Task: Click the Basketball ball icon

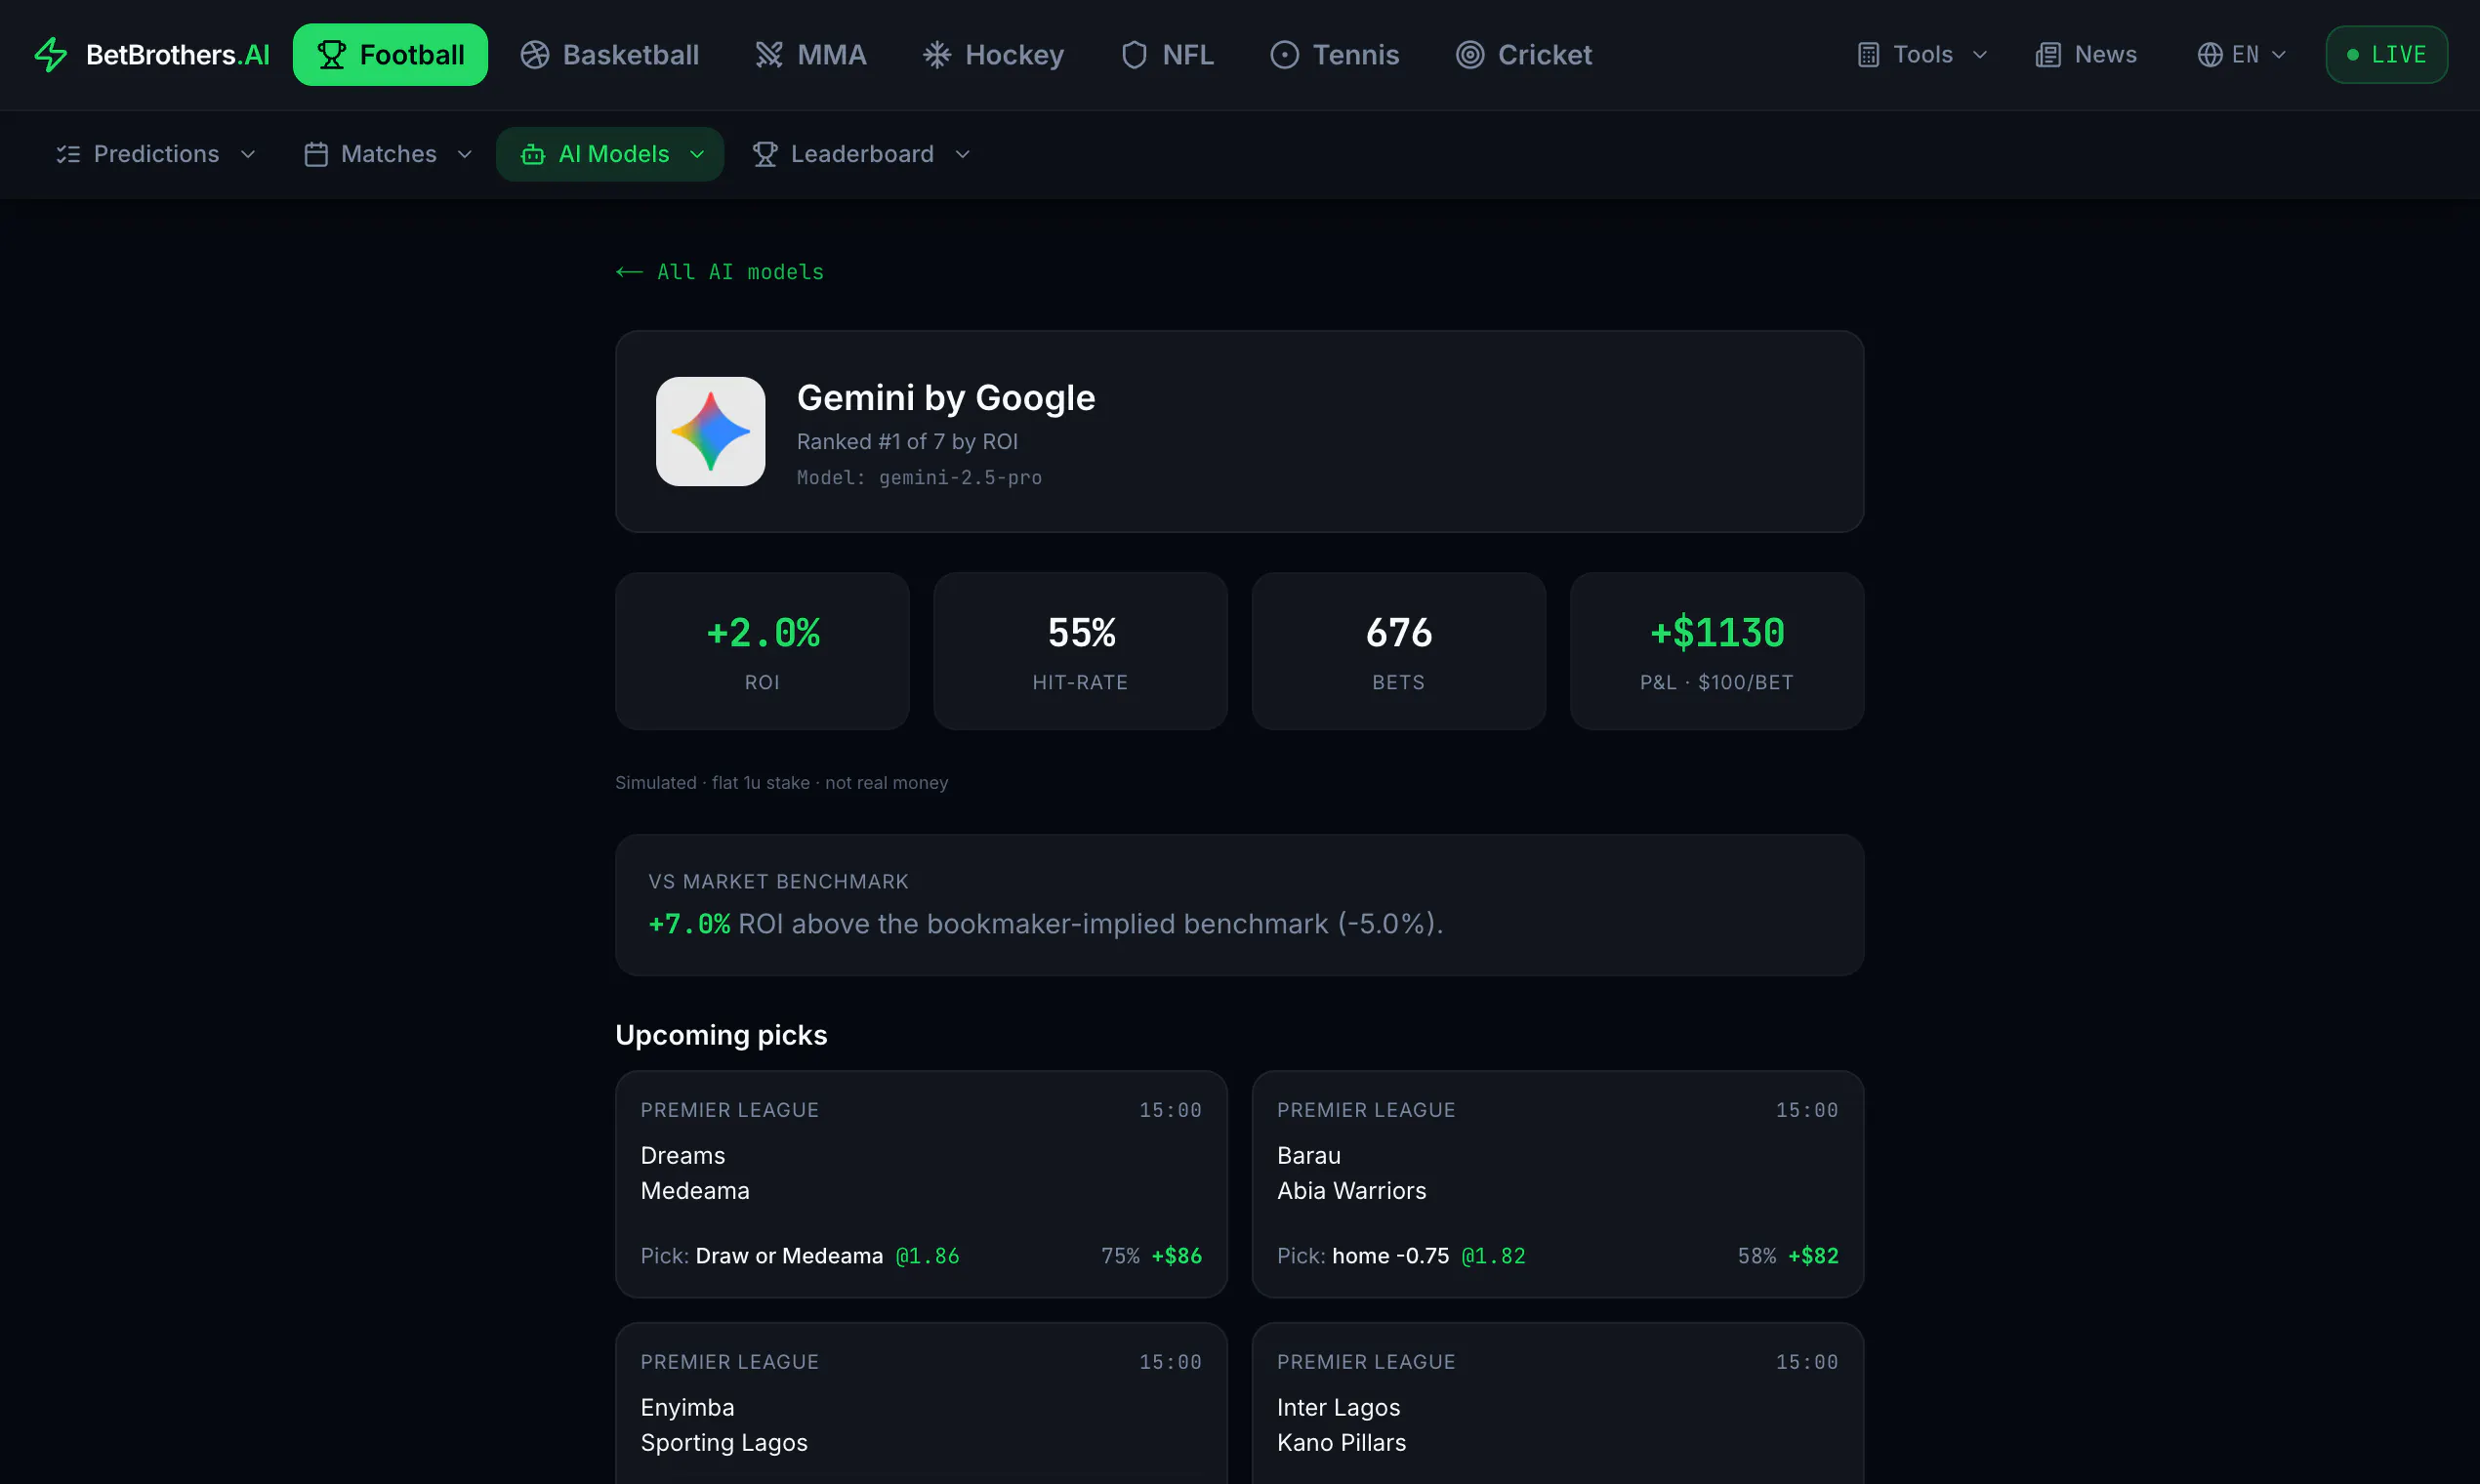Action: (x=535, y=55)
